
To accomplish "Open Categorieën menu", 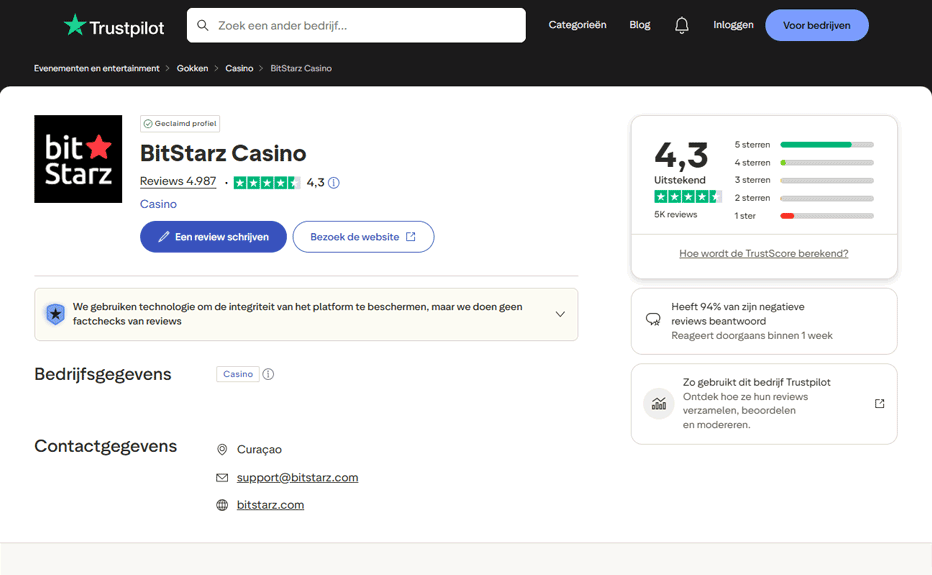I will pyautogui.click(x=577, y=25).
